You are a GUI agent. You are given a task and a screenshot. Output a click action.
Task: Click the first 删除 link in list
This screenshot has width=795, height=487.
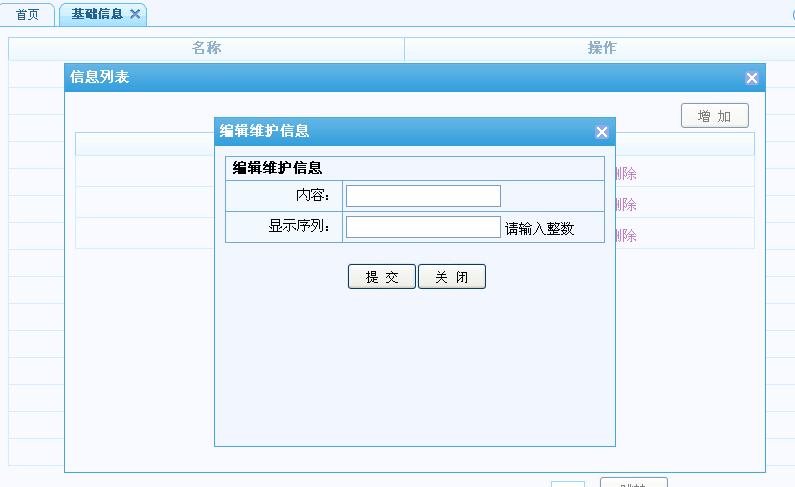pyautogui.click(x=626, y=173)
